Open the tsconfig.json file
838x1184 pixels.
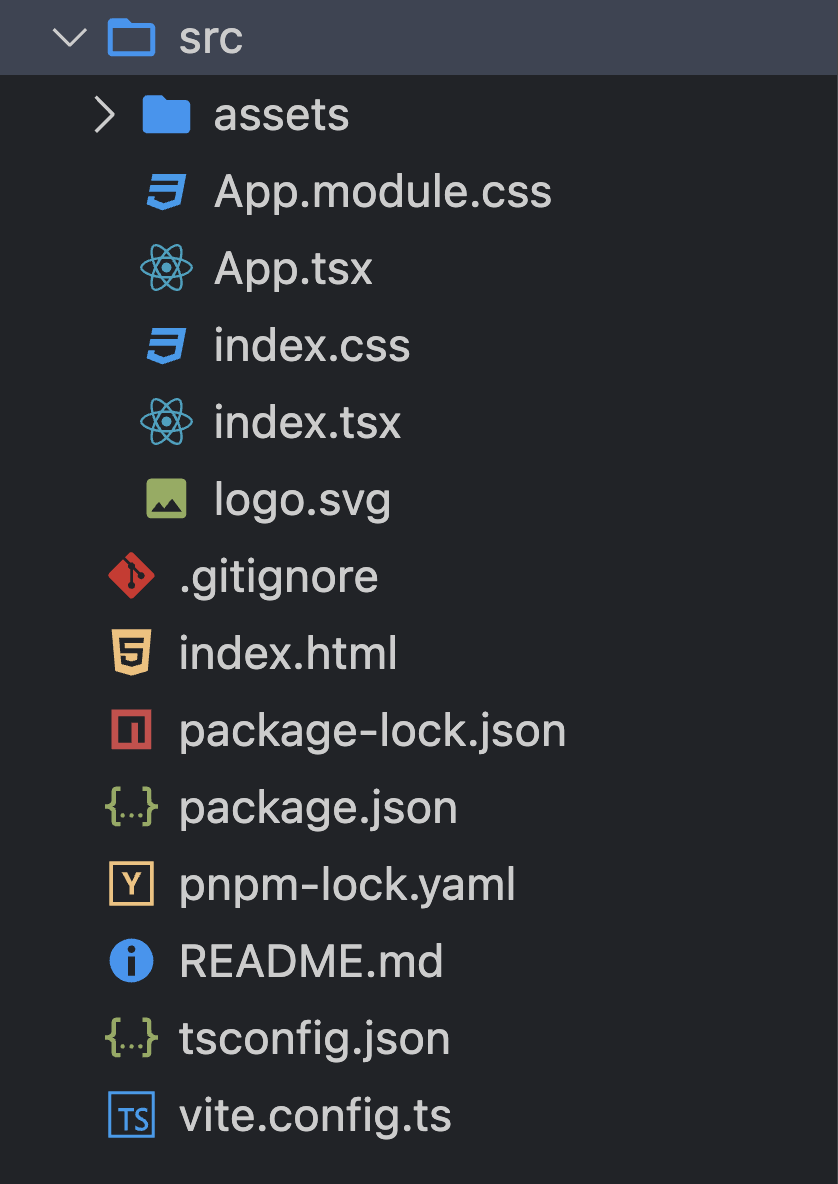(x=314, y=1039)
